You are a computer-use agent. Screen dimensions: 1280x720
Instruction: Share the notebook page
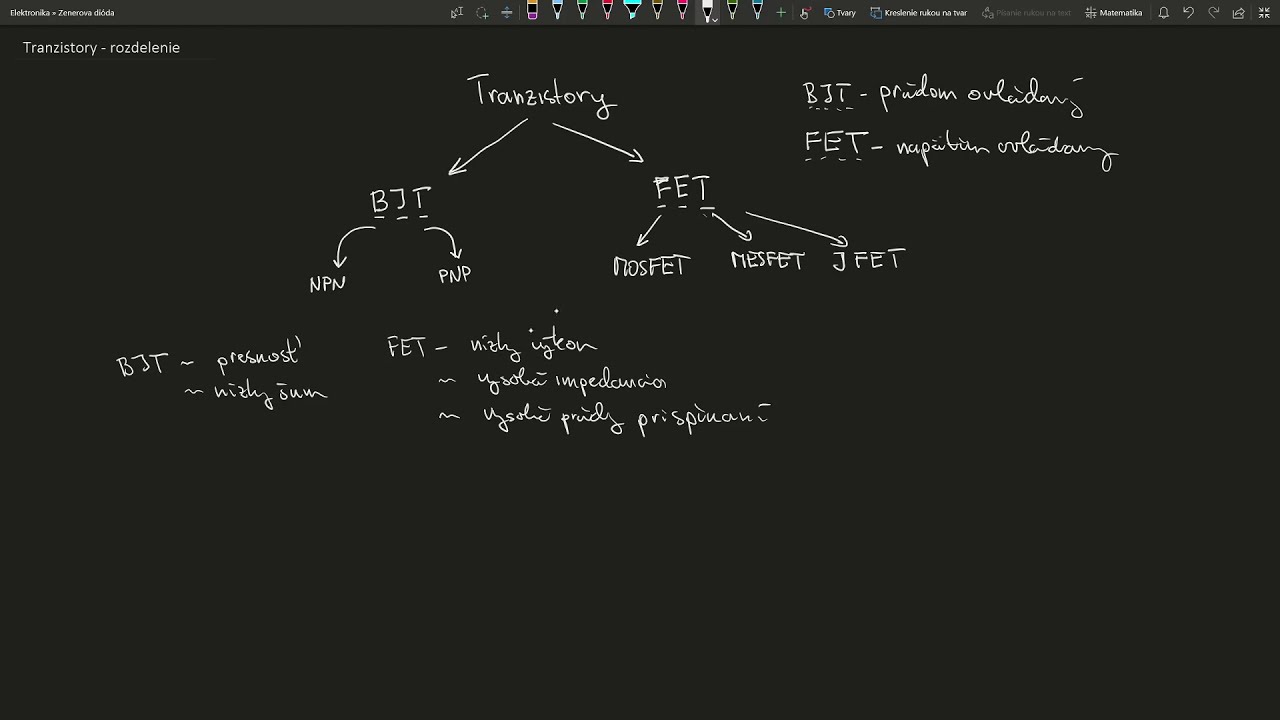point(1238,13)
